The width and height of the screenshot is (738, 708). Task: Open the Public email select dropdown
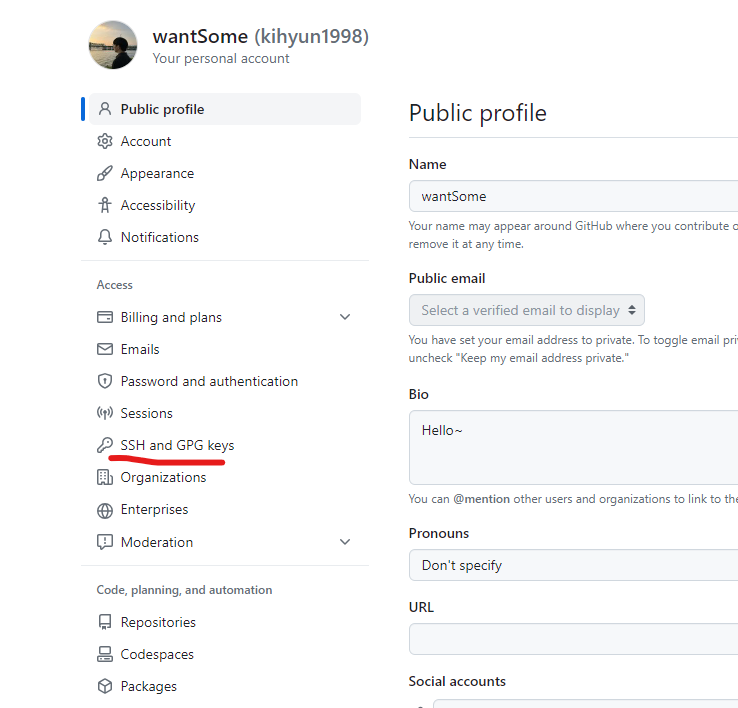(x=527, y=310)
